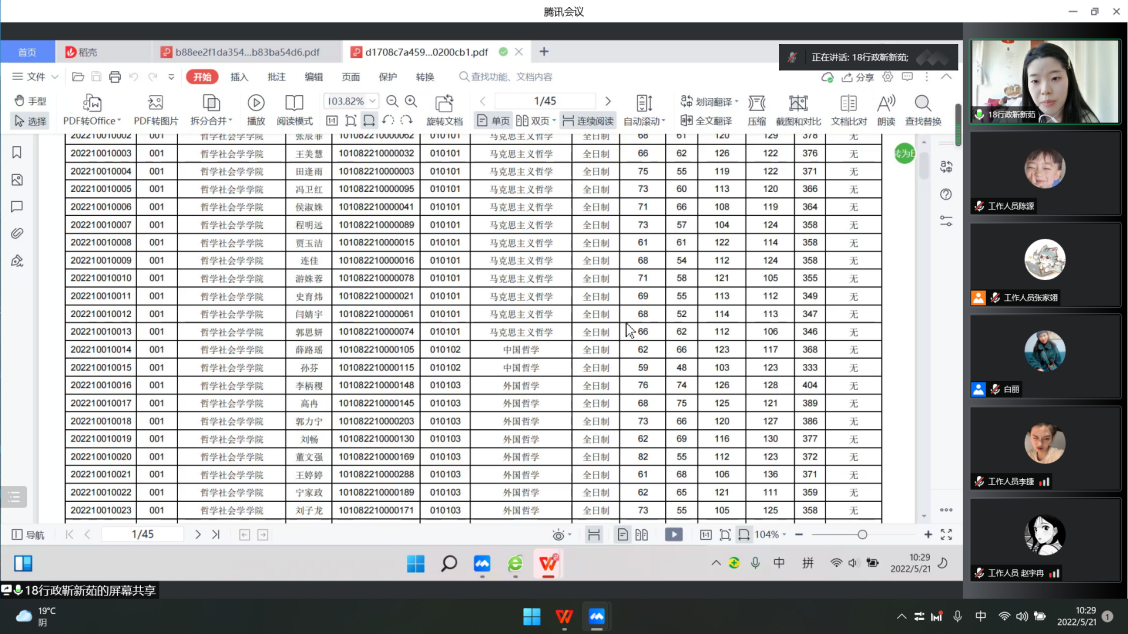
Task: Toggle 单页 single page view
Action: pyautogui.click(x=493, y=121)
